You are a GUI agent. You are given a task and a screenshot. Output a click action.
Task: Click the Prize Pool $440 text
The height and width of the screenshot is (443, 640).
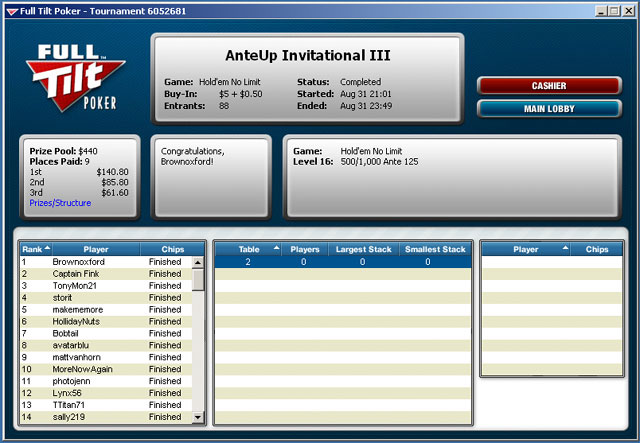tap(63, 151)
